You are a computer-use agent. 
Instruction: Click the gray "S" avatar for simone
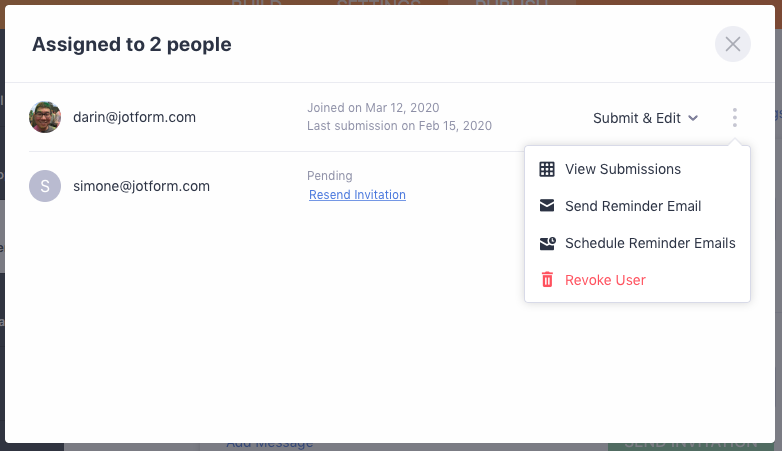45,186
